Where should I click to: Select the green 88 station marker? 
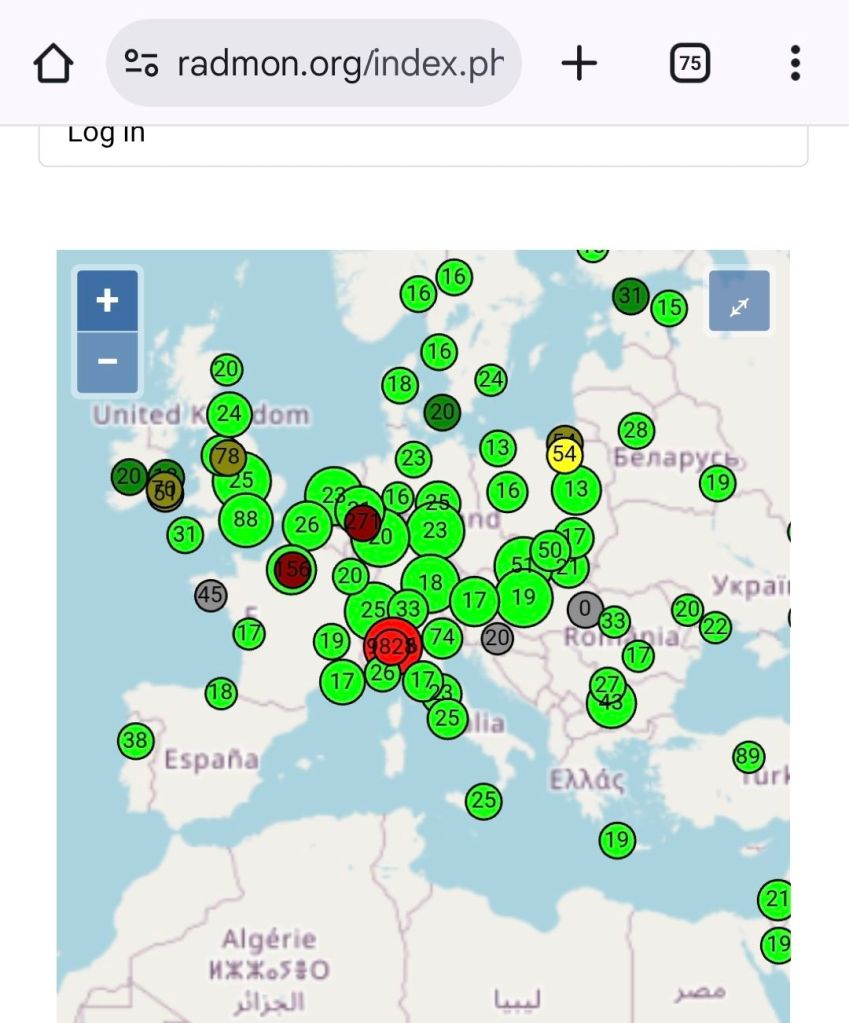pos(246,519)
